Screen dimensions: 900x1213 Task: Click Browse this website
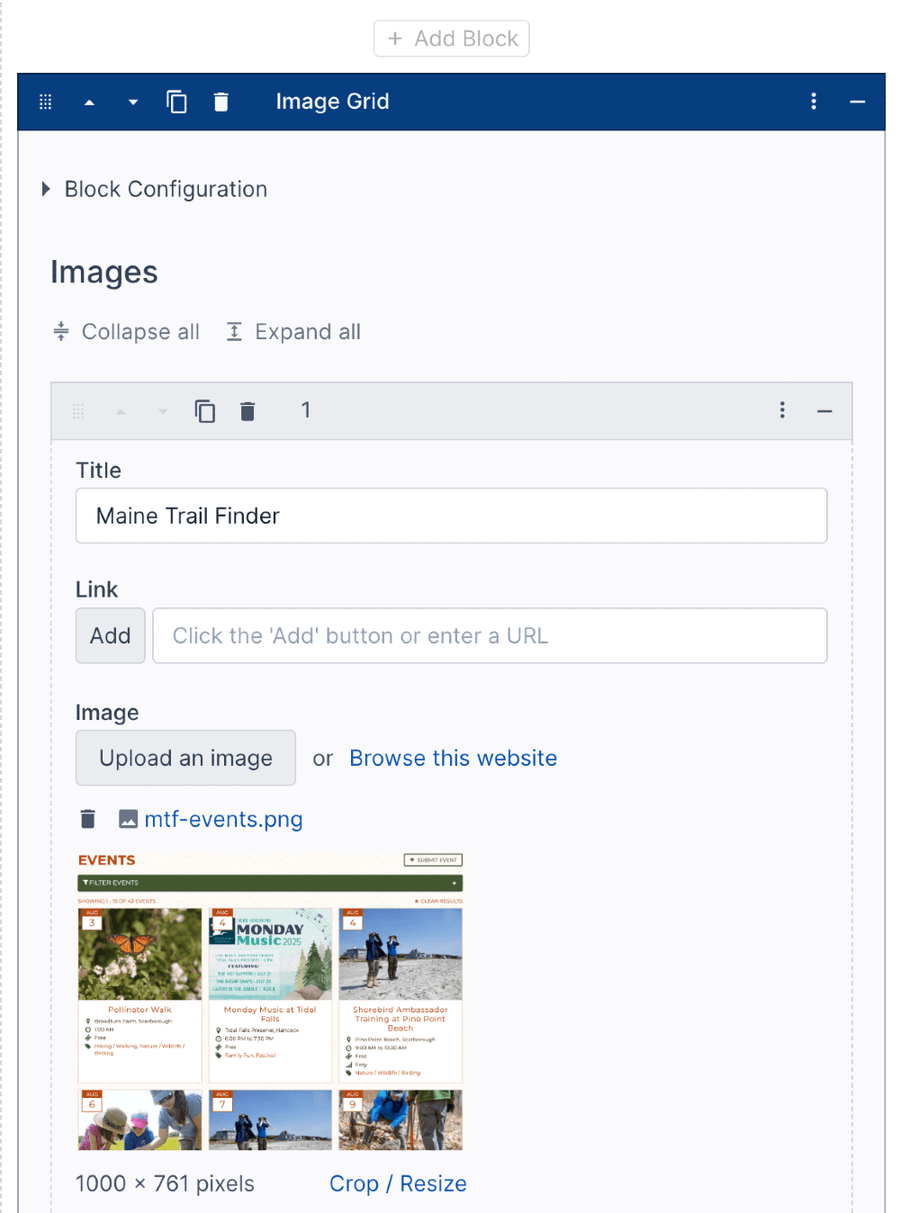click(453, 758)
